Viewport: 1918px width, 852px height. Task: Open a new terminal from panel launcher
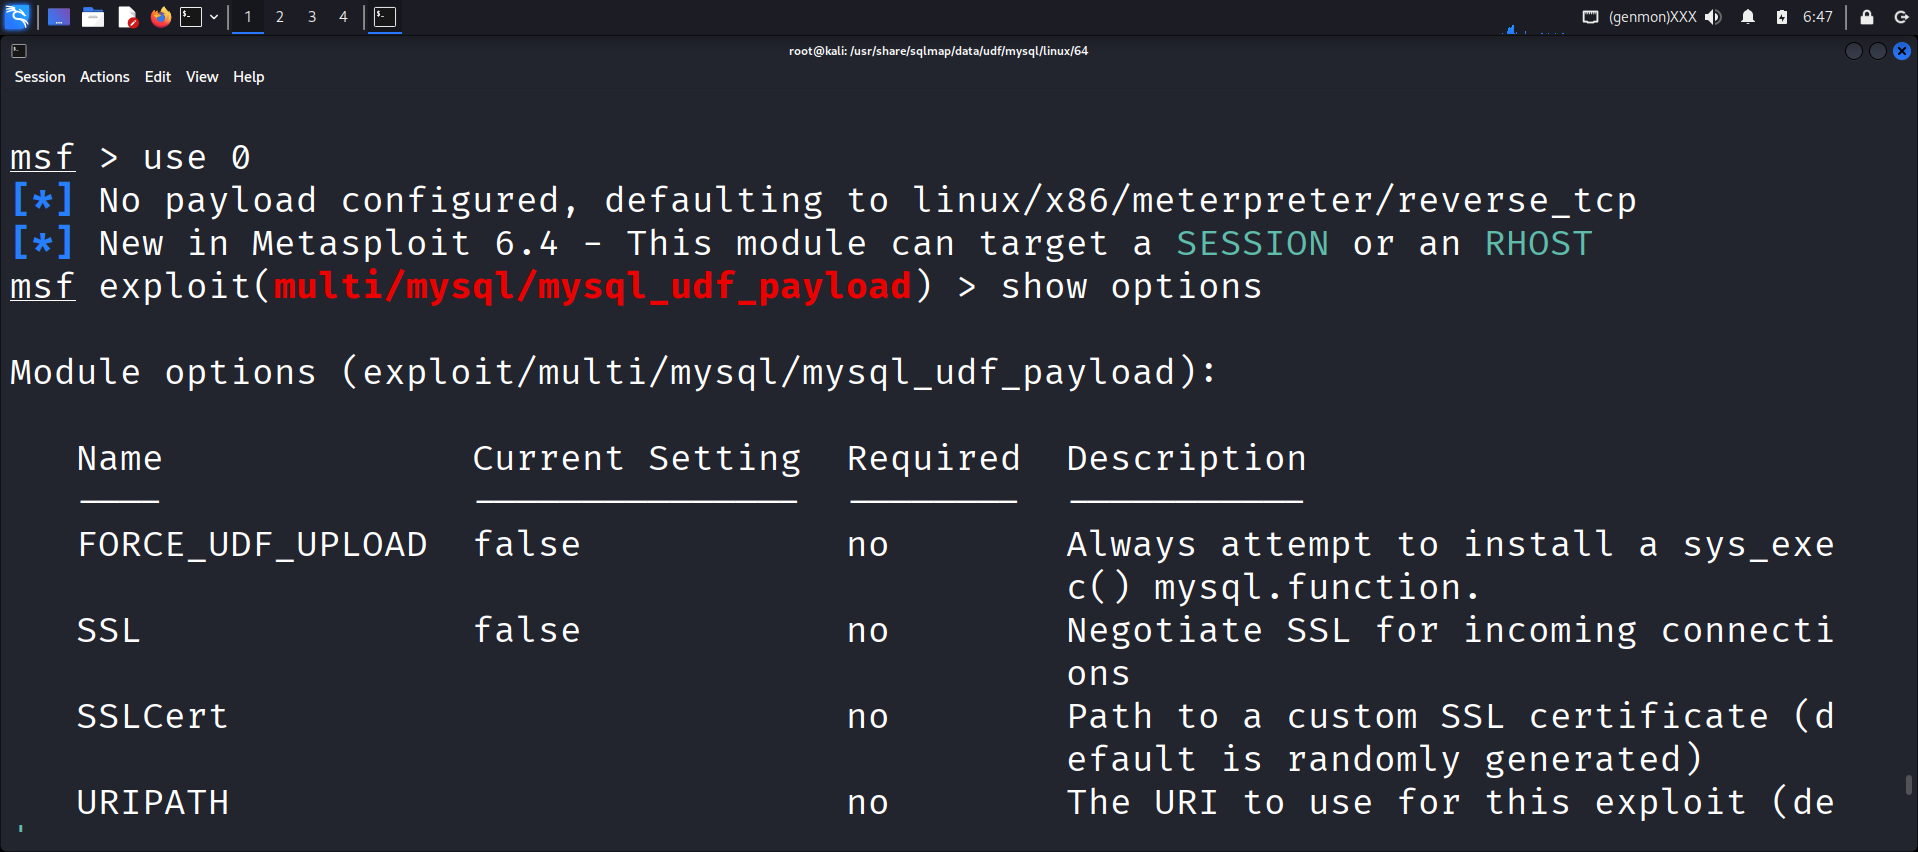(x=191, y=17)
